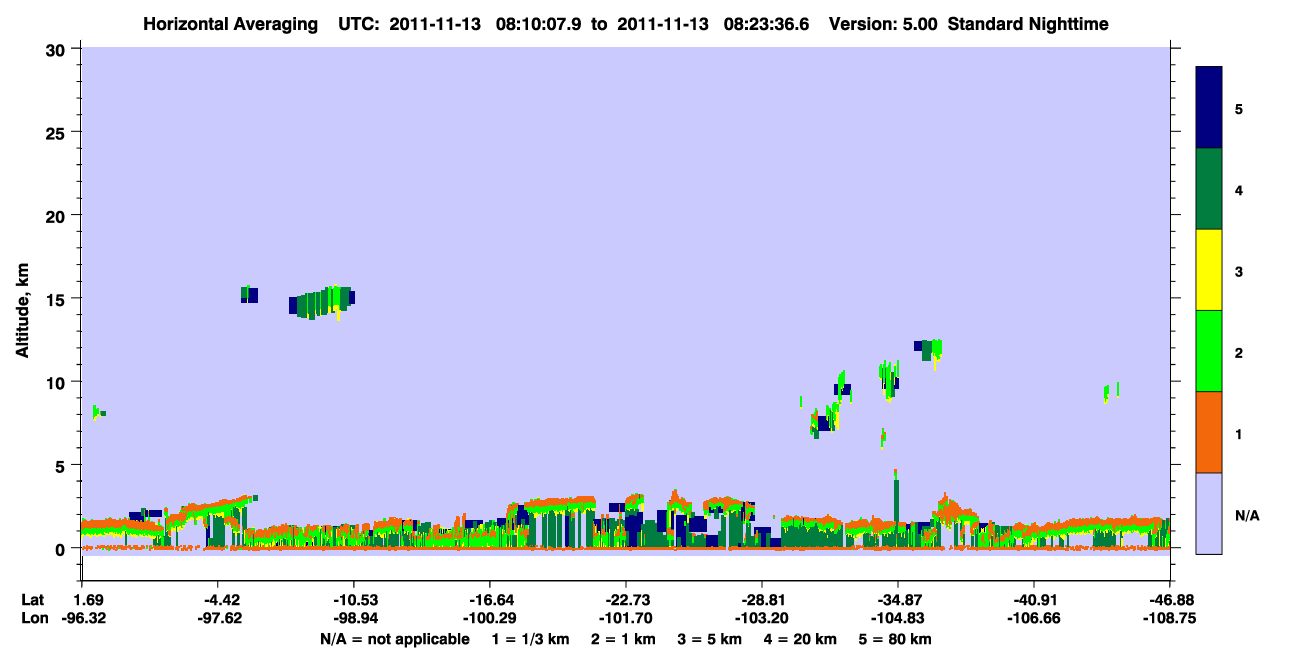Click the colorbar label 'N/A'

[1246, 515]
